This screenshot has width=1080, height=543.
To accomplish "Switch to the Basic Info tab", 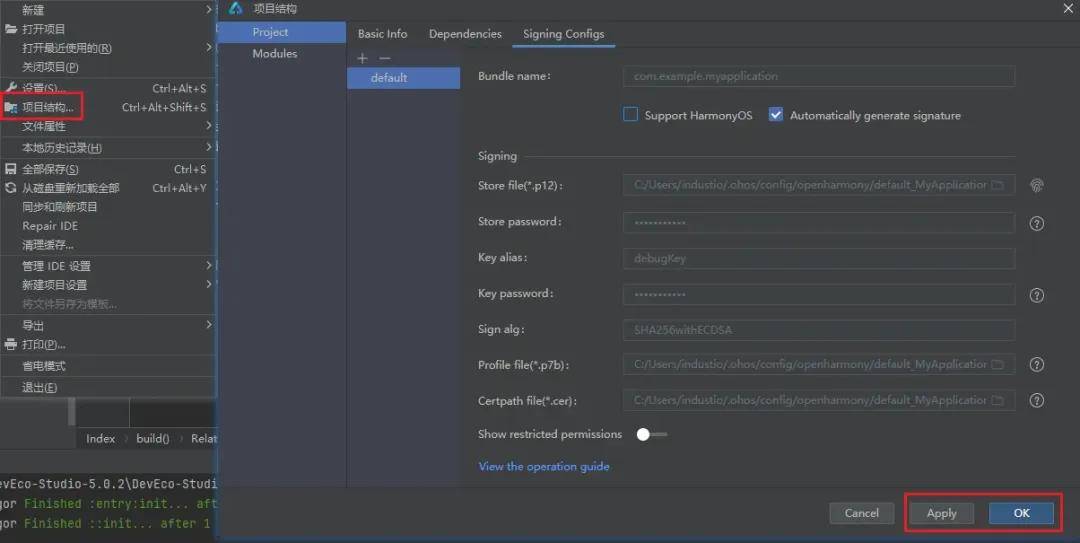I will point(382,34).
